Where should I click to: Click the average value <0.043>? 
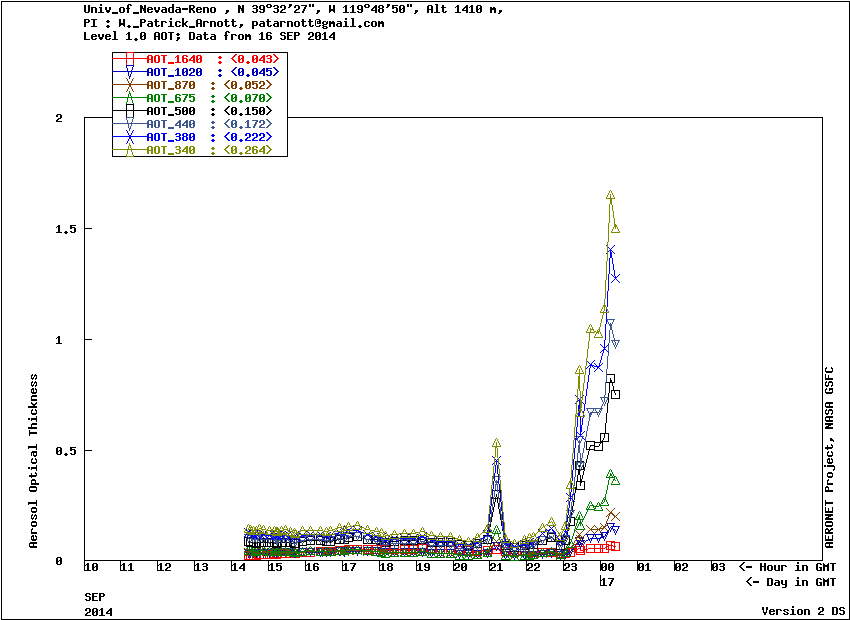pos(255,59)
